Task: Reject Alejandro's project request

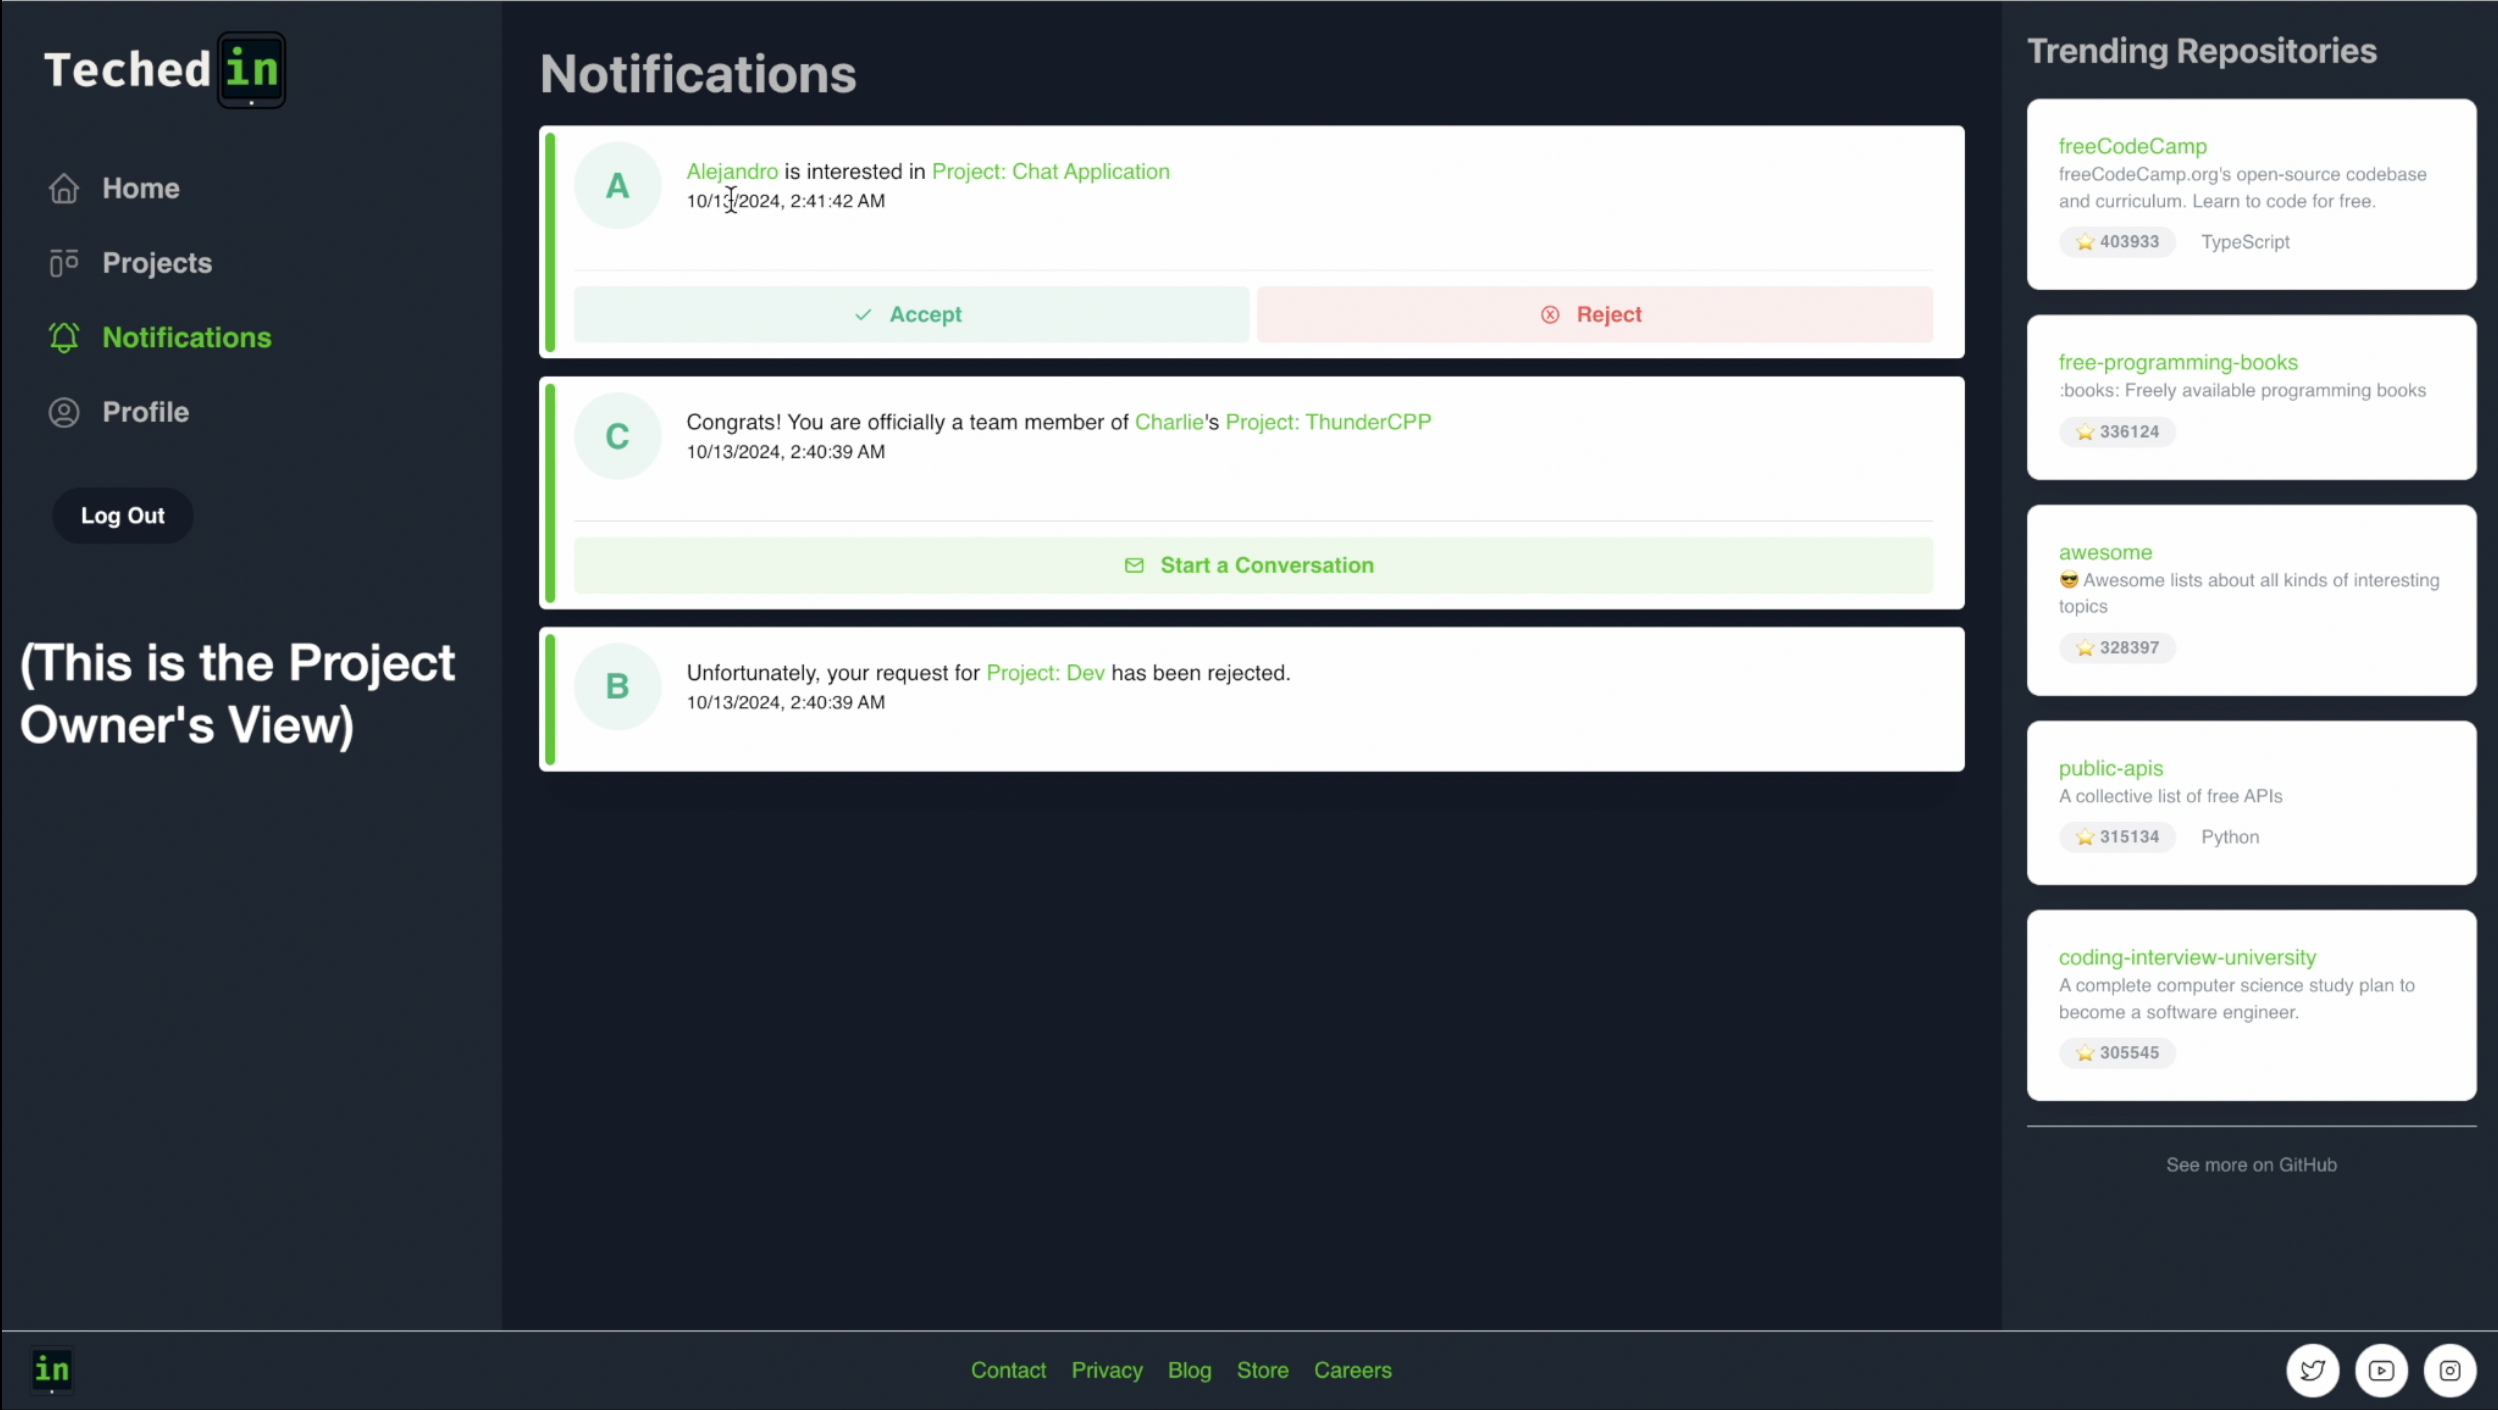Action: (x=1594, y=314)
